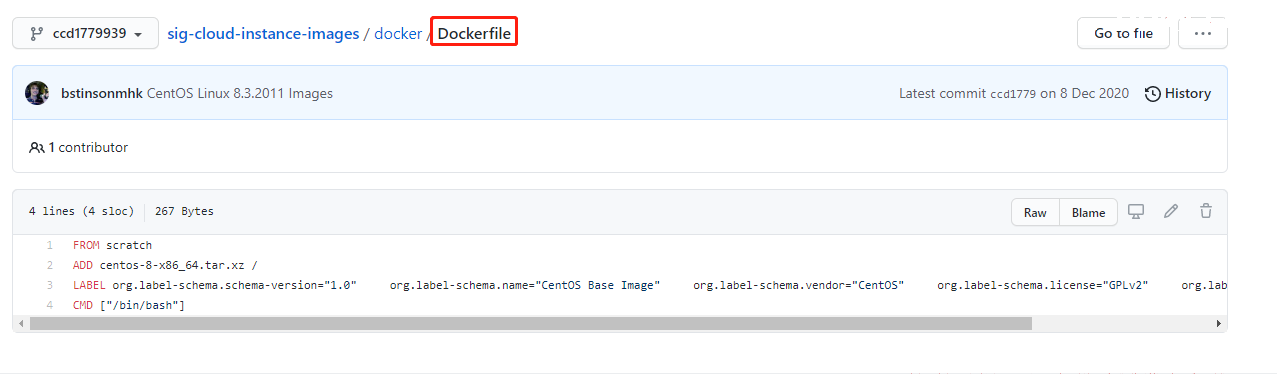
Task: Open the sig-cloud-instance-images repository link
Action: pos(263,33)
